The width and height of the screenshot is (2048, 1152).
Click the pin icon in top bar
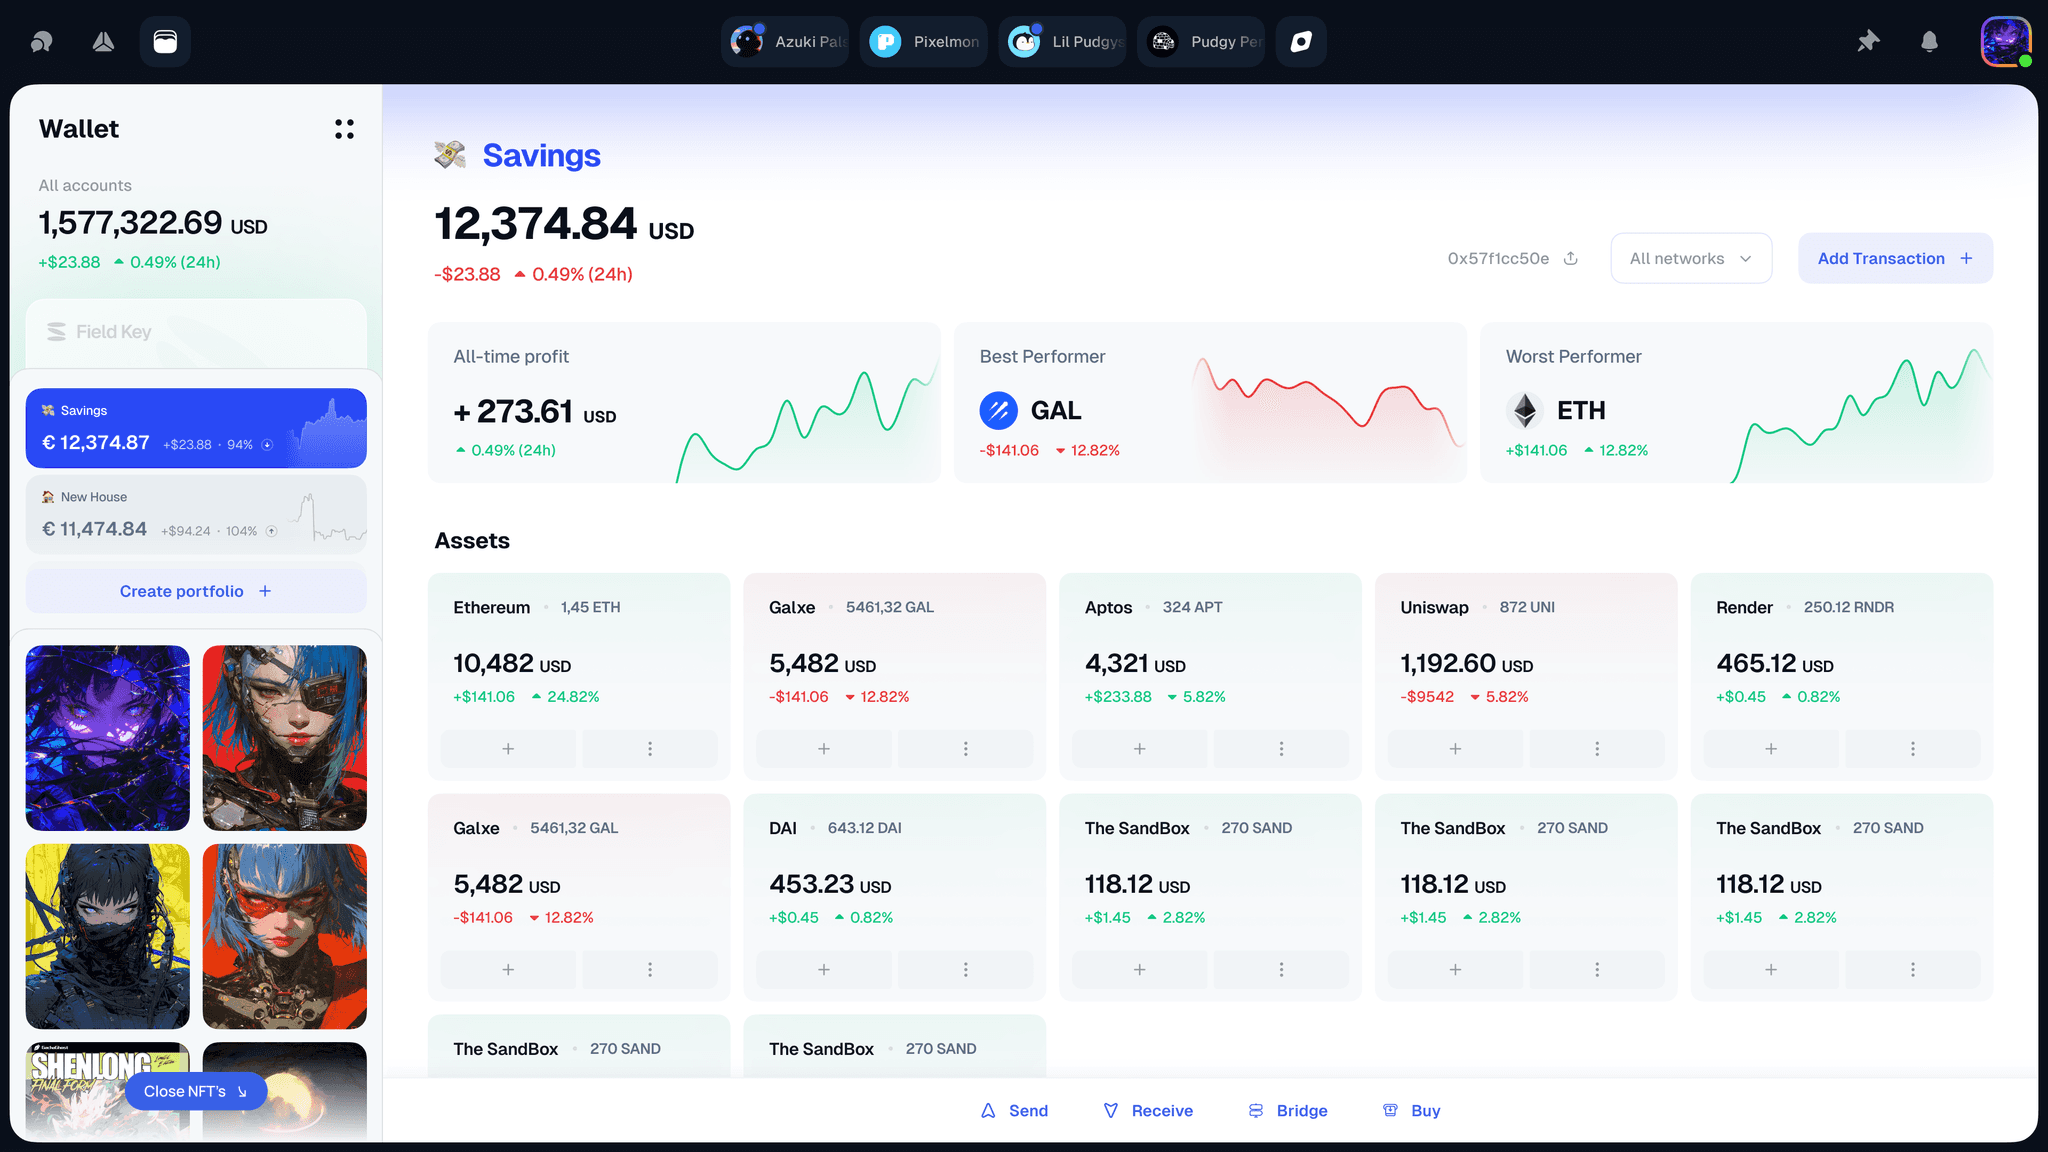[1868, 42]
